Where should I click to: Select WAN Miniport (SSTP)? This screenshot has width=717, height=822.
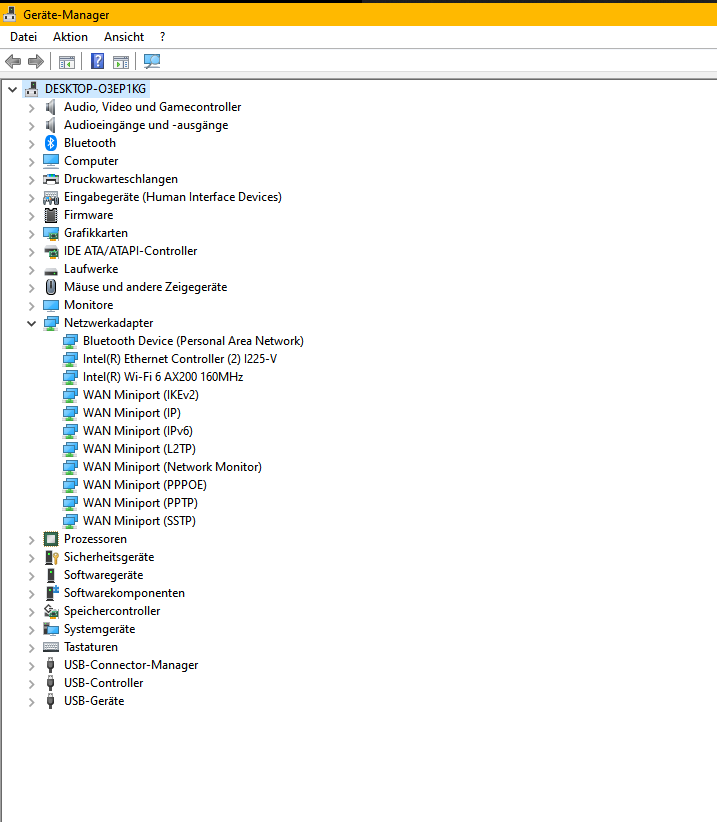139,521
